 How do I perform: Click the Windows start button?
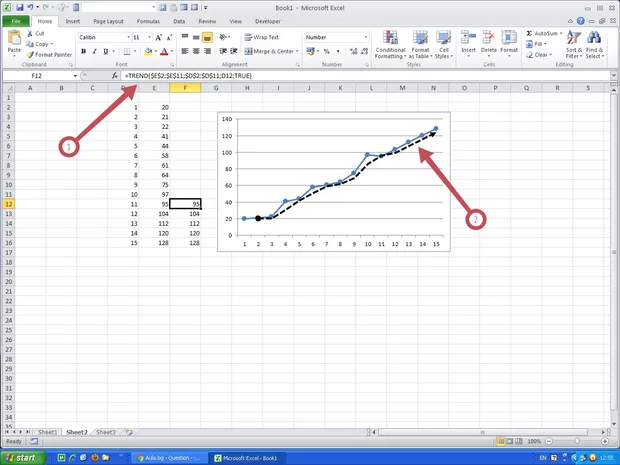pos(23,458)
